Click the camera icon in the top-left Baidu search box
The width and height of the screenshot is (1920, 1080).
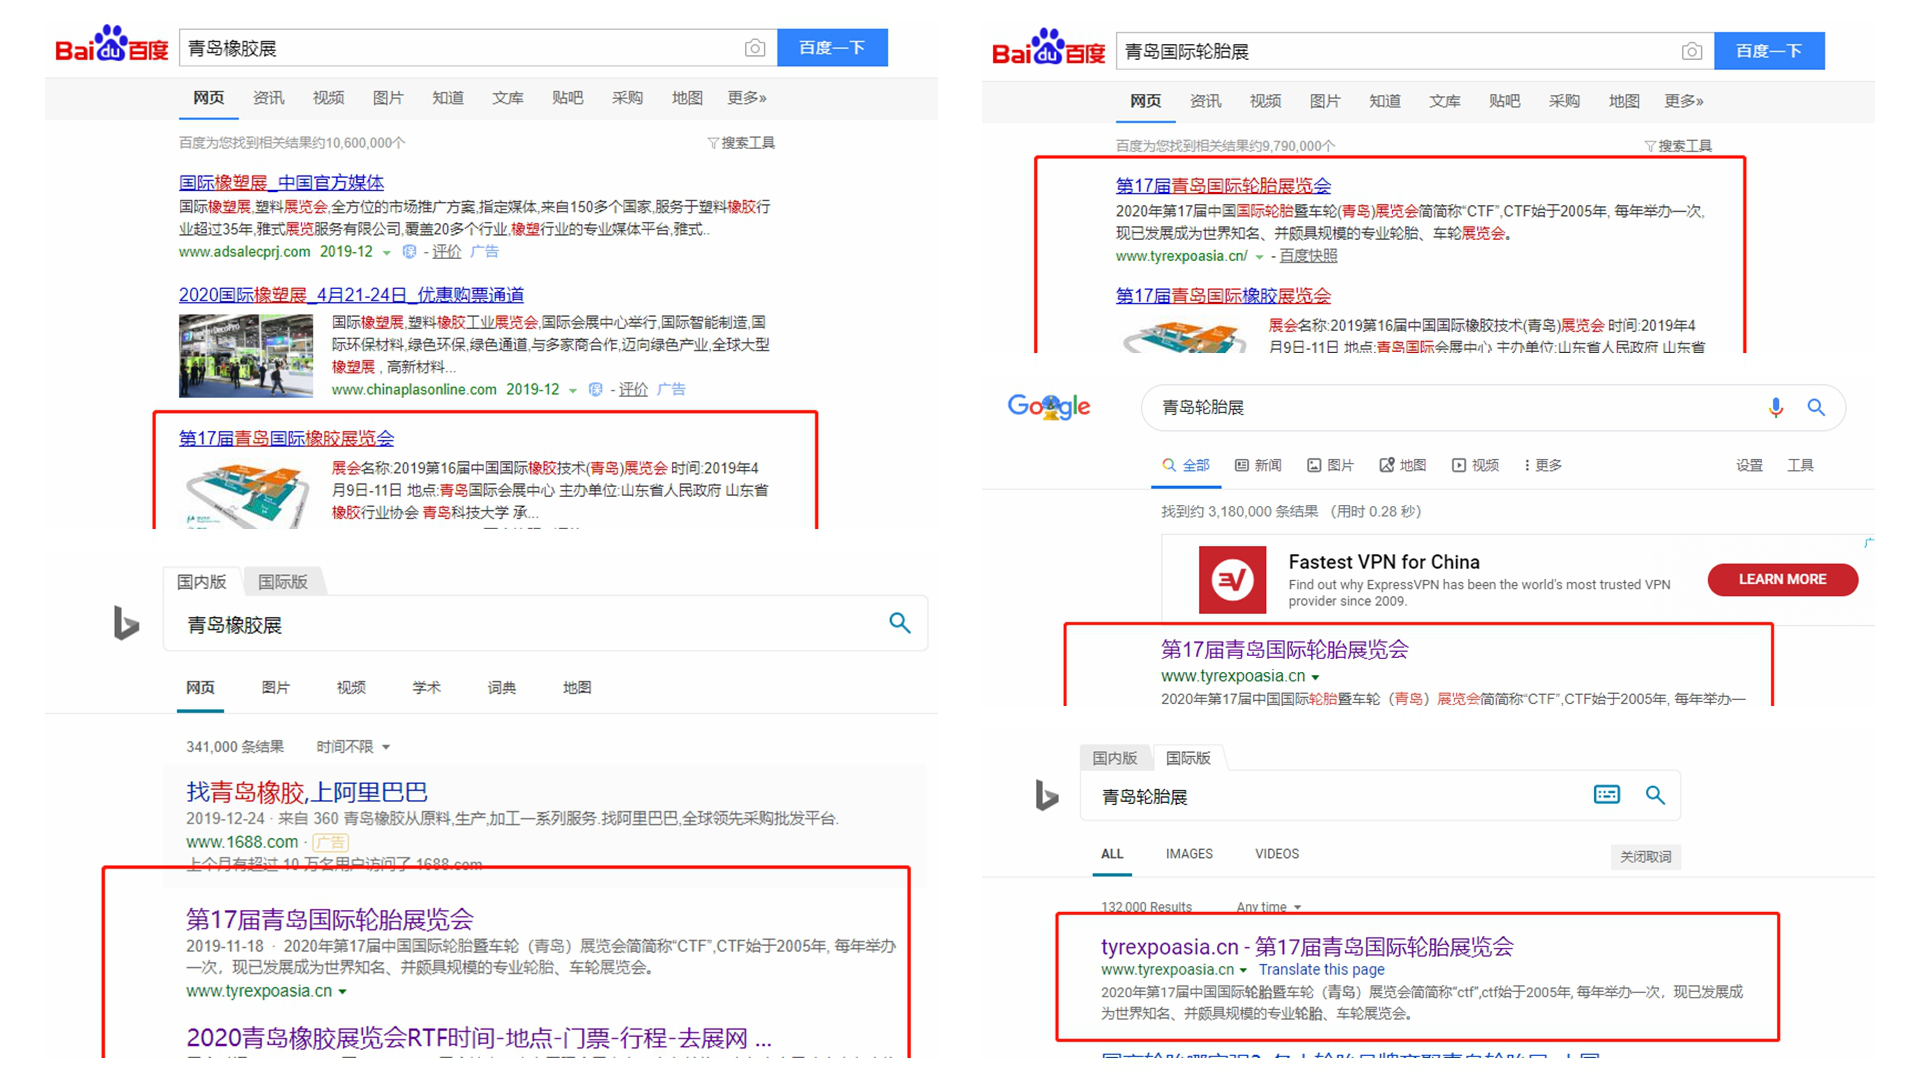tap(755, 48)
